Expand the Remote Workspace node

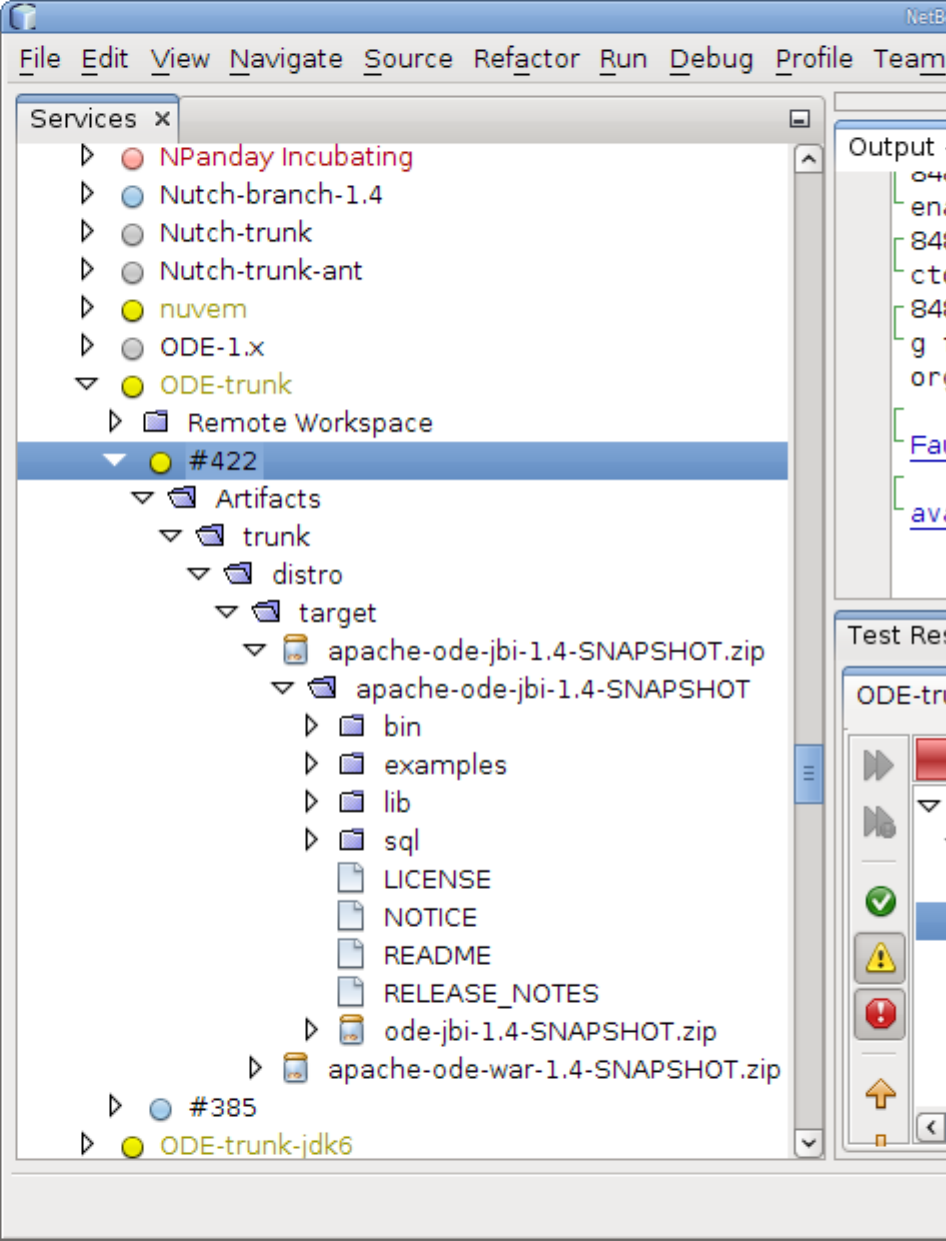pyautogui.click(x=115, y=421)
